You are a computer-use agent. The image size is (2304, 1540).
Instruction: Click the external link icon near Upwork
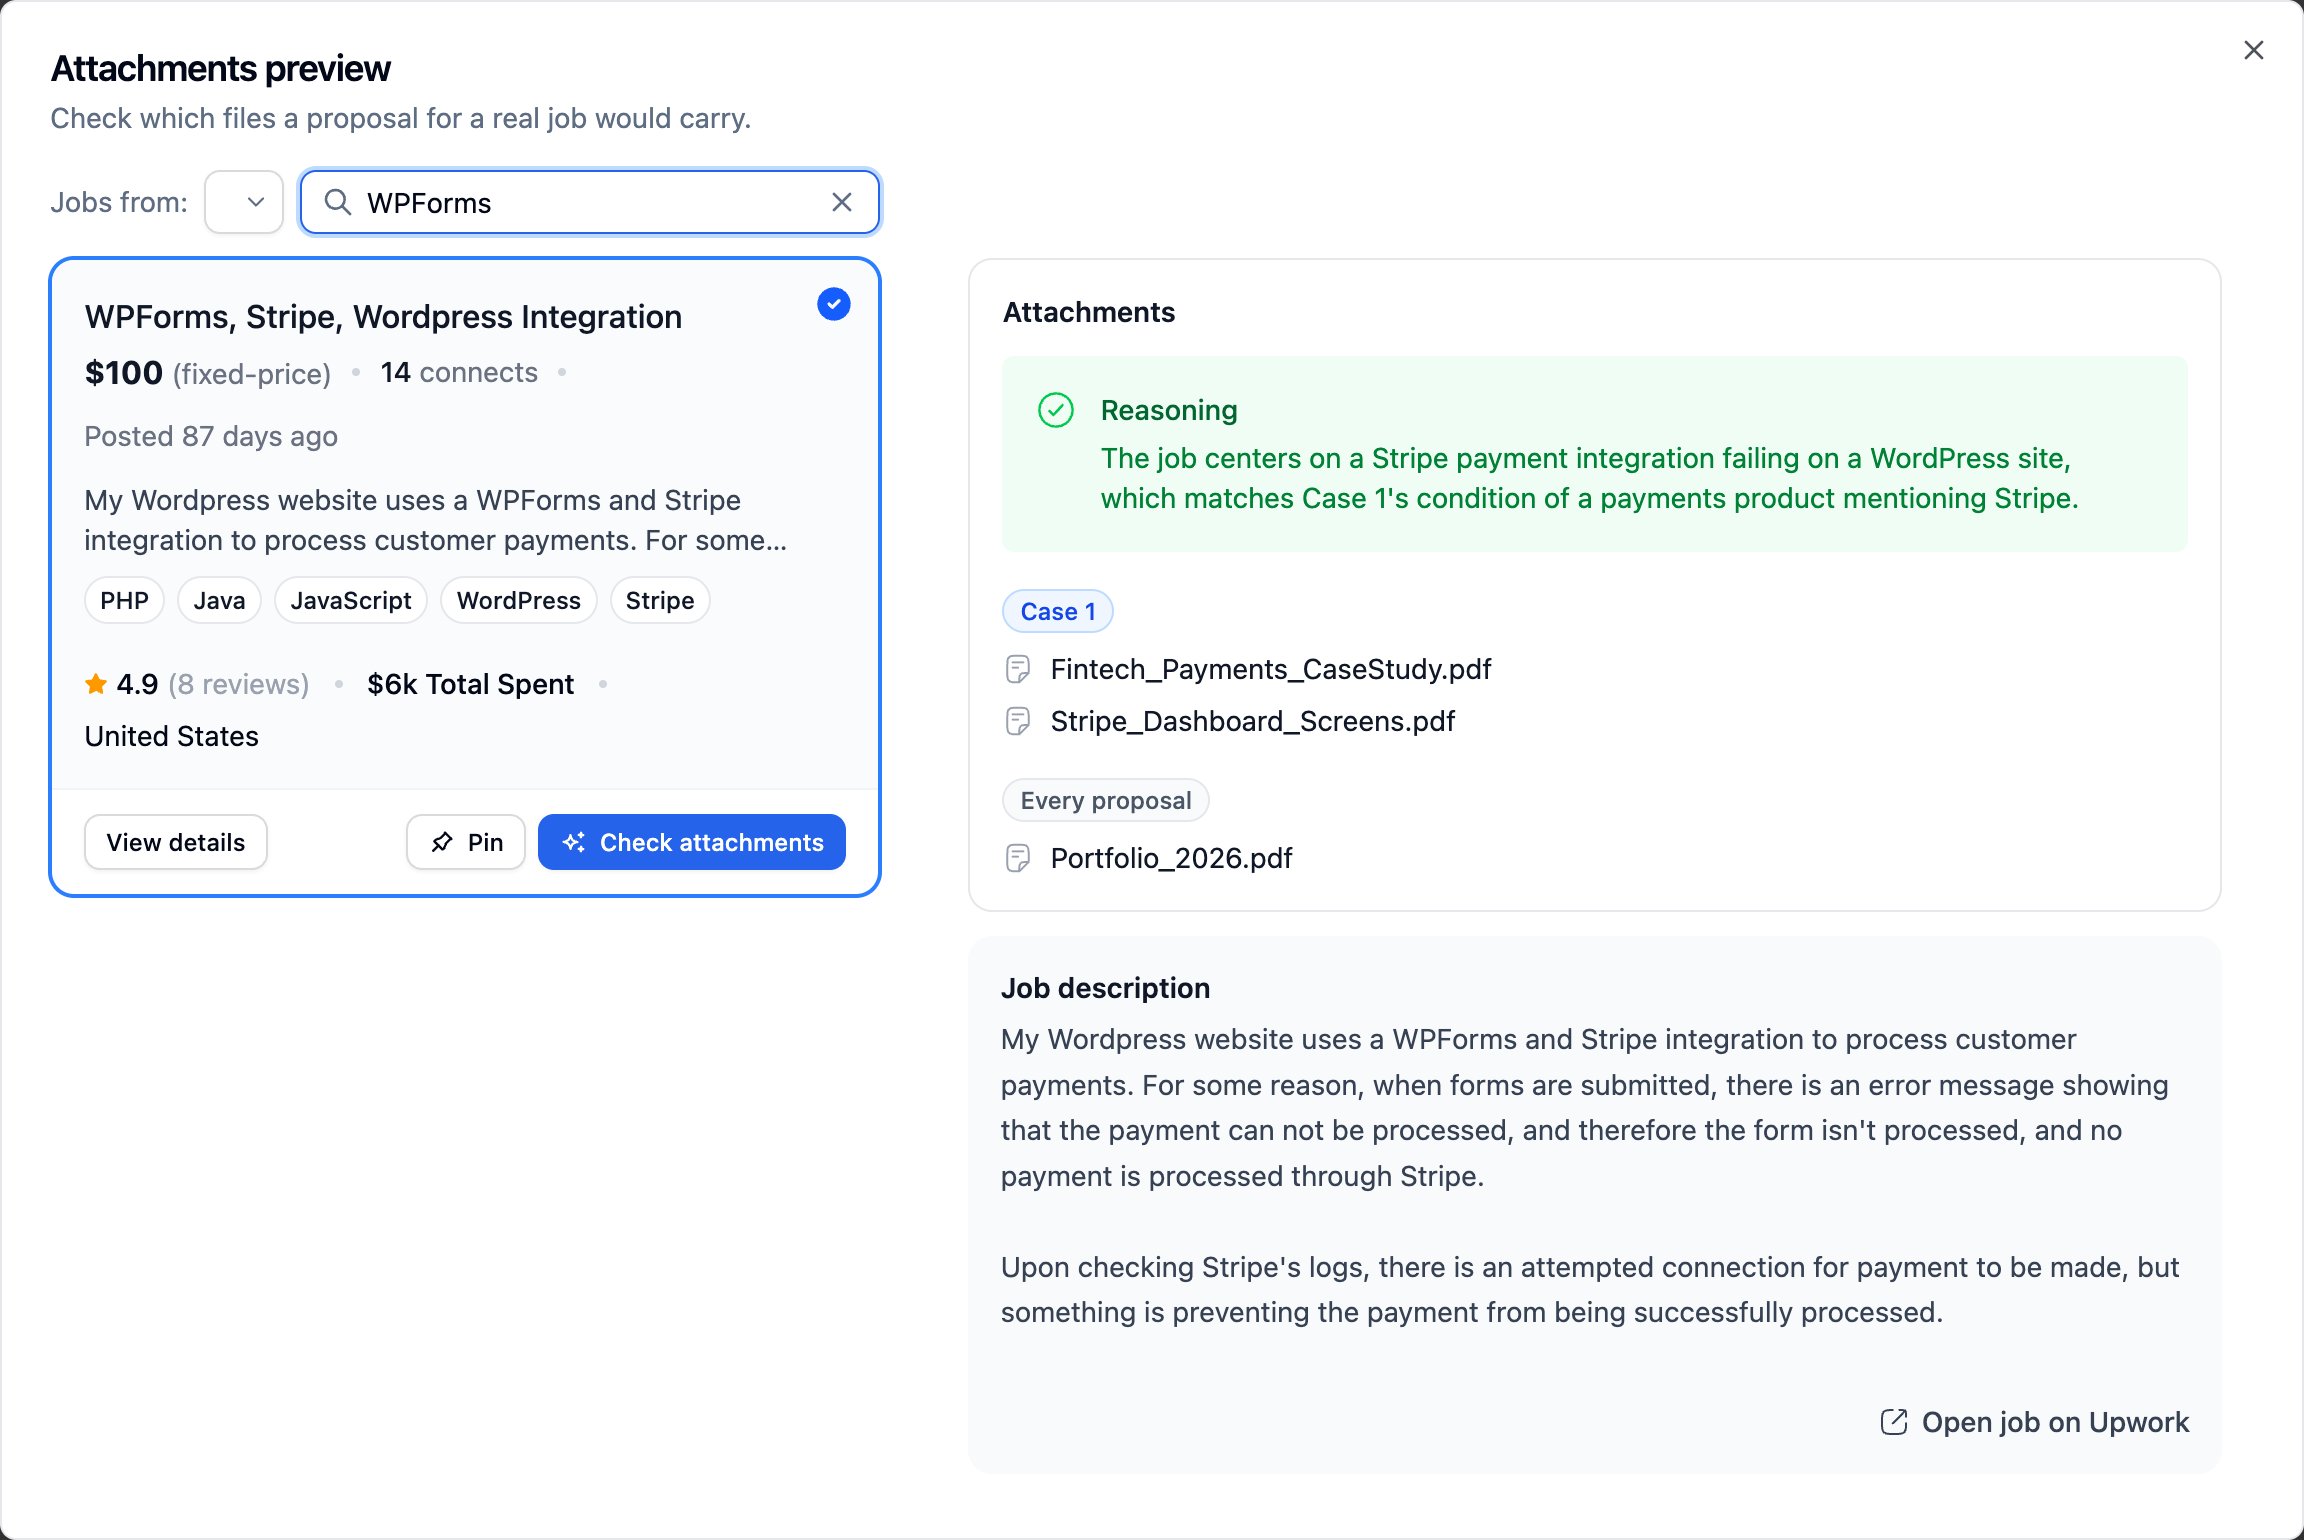coord(1894,1422)
